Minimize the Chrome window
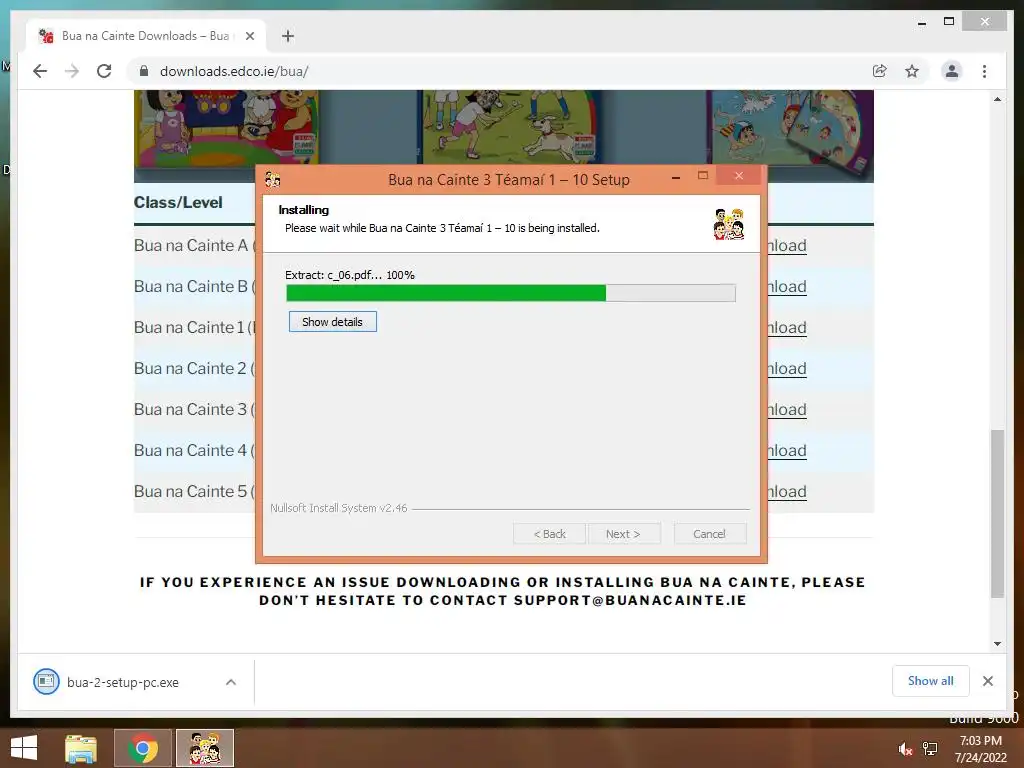The height and width of the screenshot is (768, 1024). pos(922,22)
